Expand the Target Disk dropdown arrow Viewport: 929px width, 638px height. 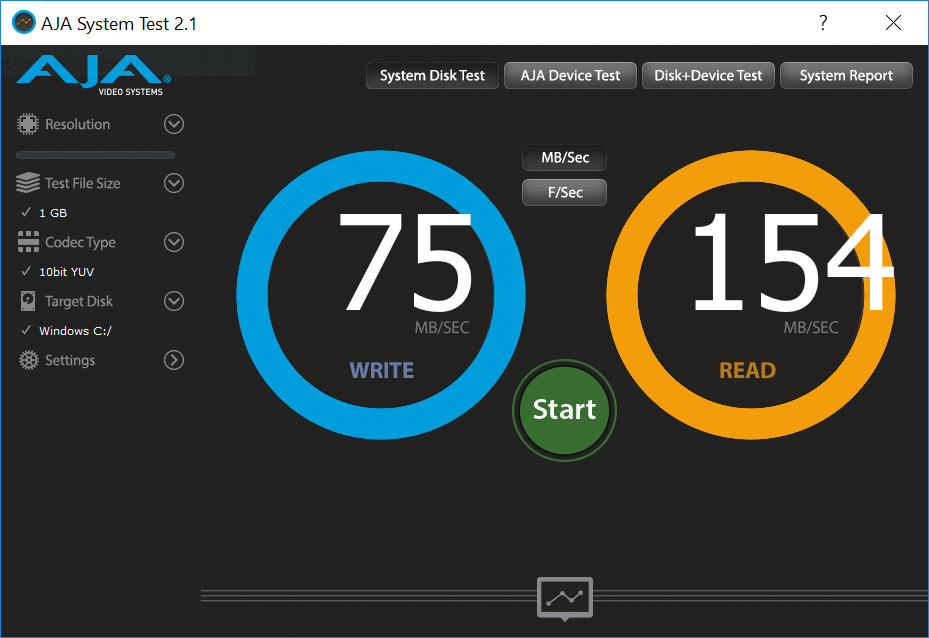pyautogui.click(x=174, y=301)
